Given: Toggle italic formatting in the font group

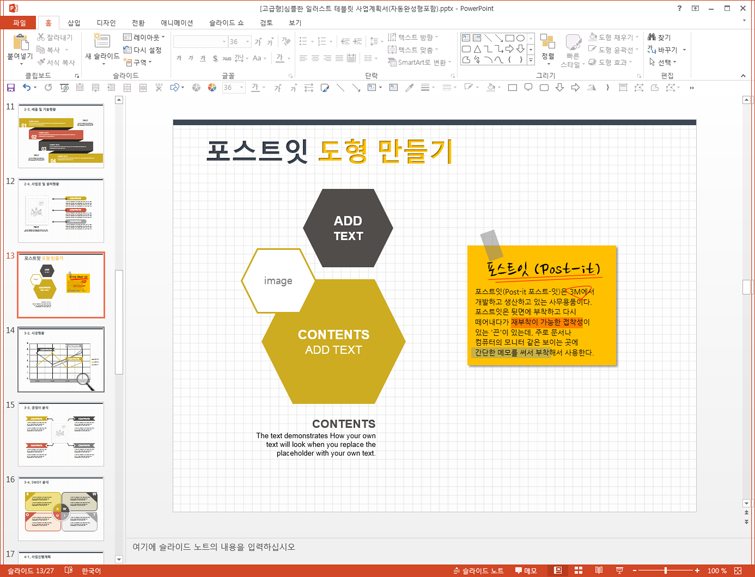Looking at the screenshot, I should point(191,58).
